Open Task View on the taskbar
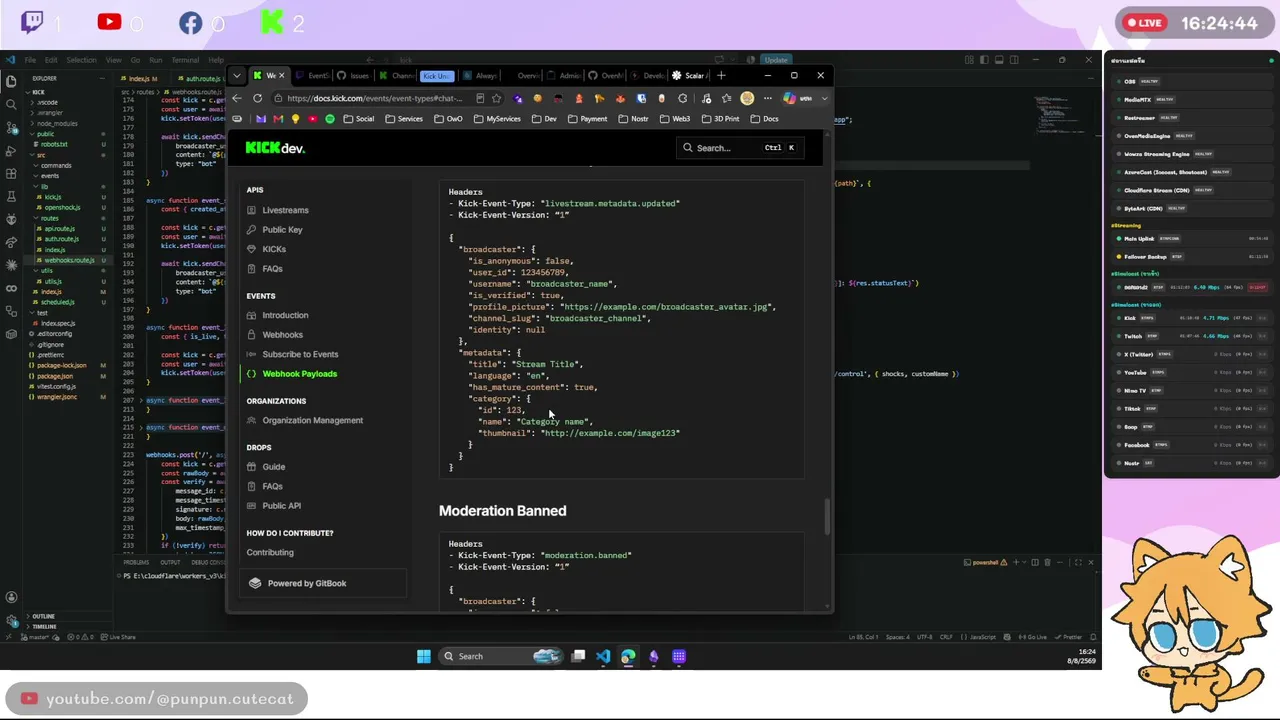This screenshot has height=720, width=1280. pos(578,656)
